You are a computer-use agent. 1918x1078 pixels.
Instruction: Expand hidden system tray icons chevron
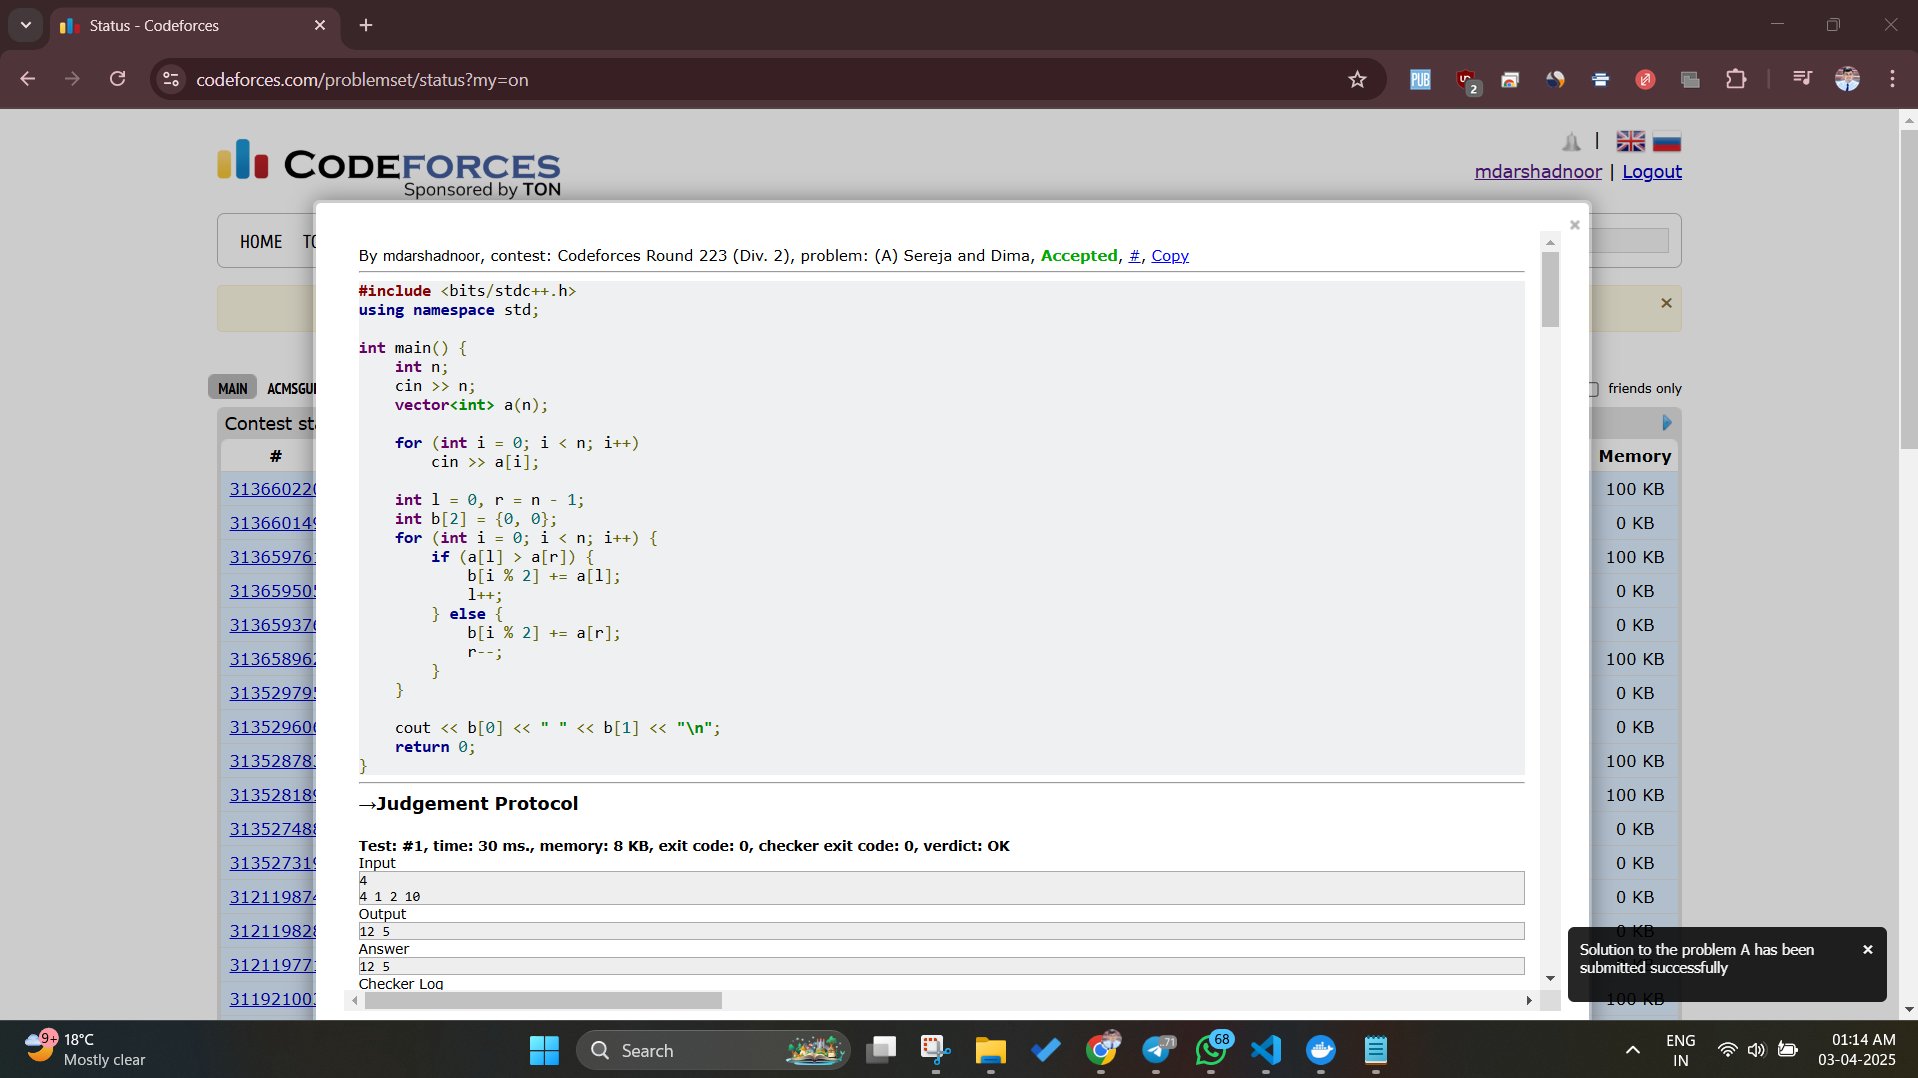coord(1632,1050)
